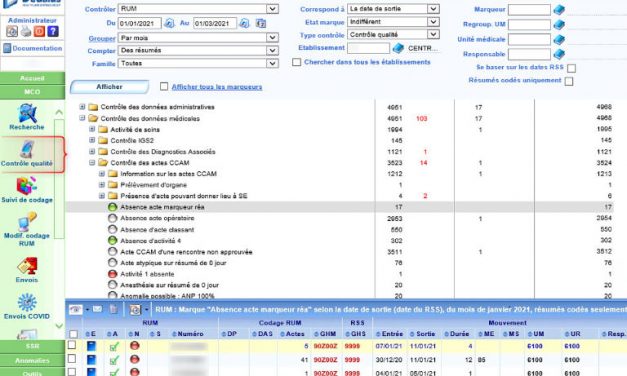Click the Grouper label link

pyautogui.click(x=102, y=38)
